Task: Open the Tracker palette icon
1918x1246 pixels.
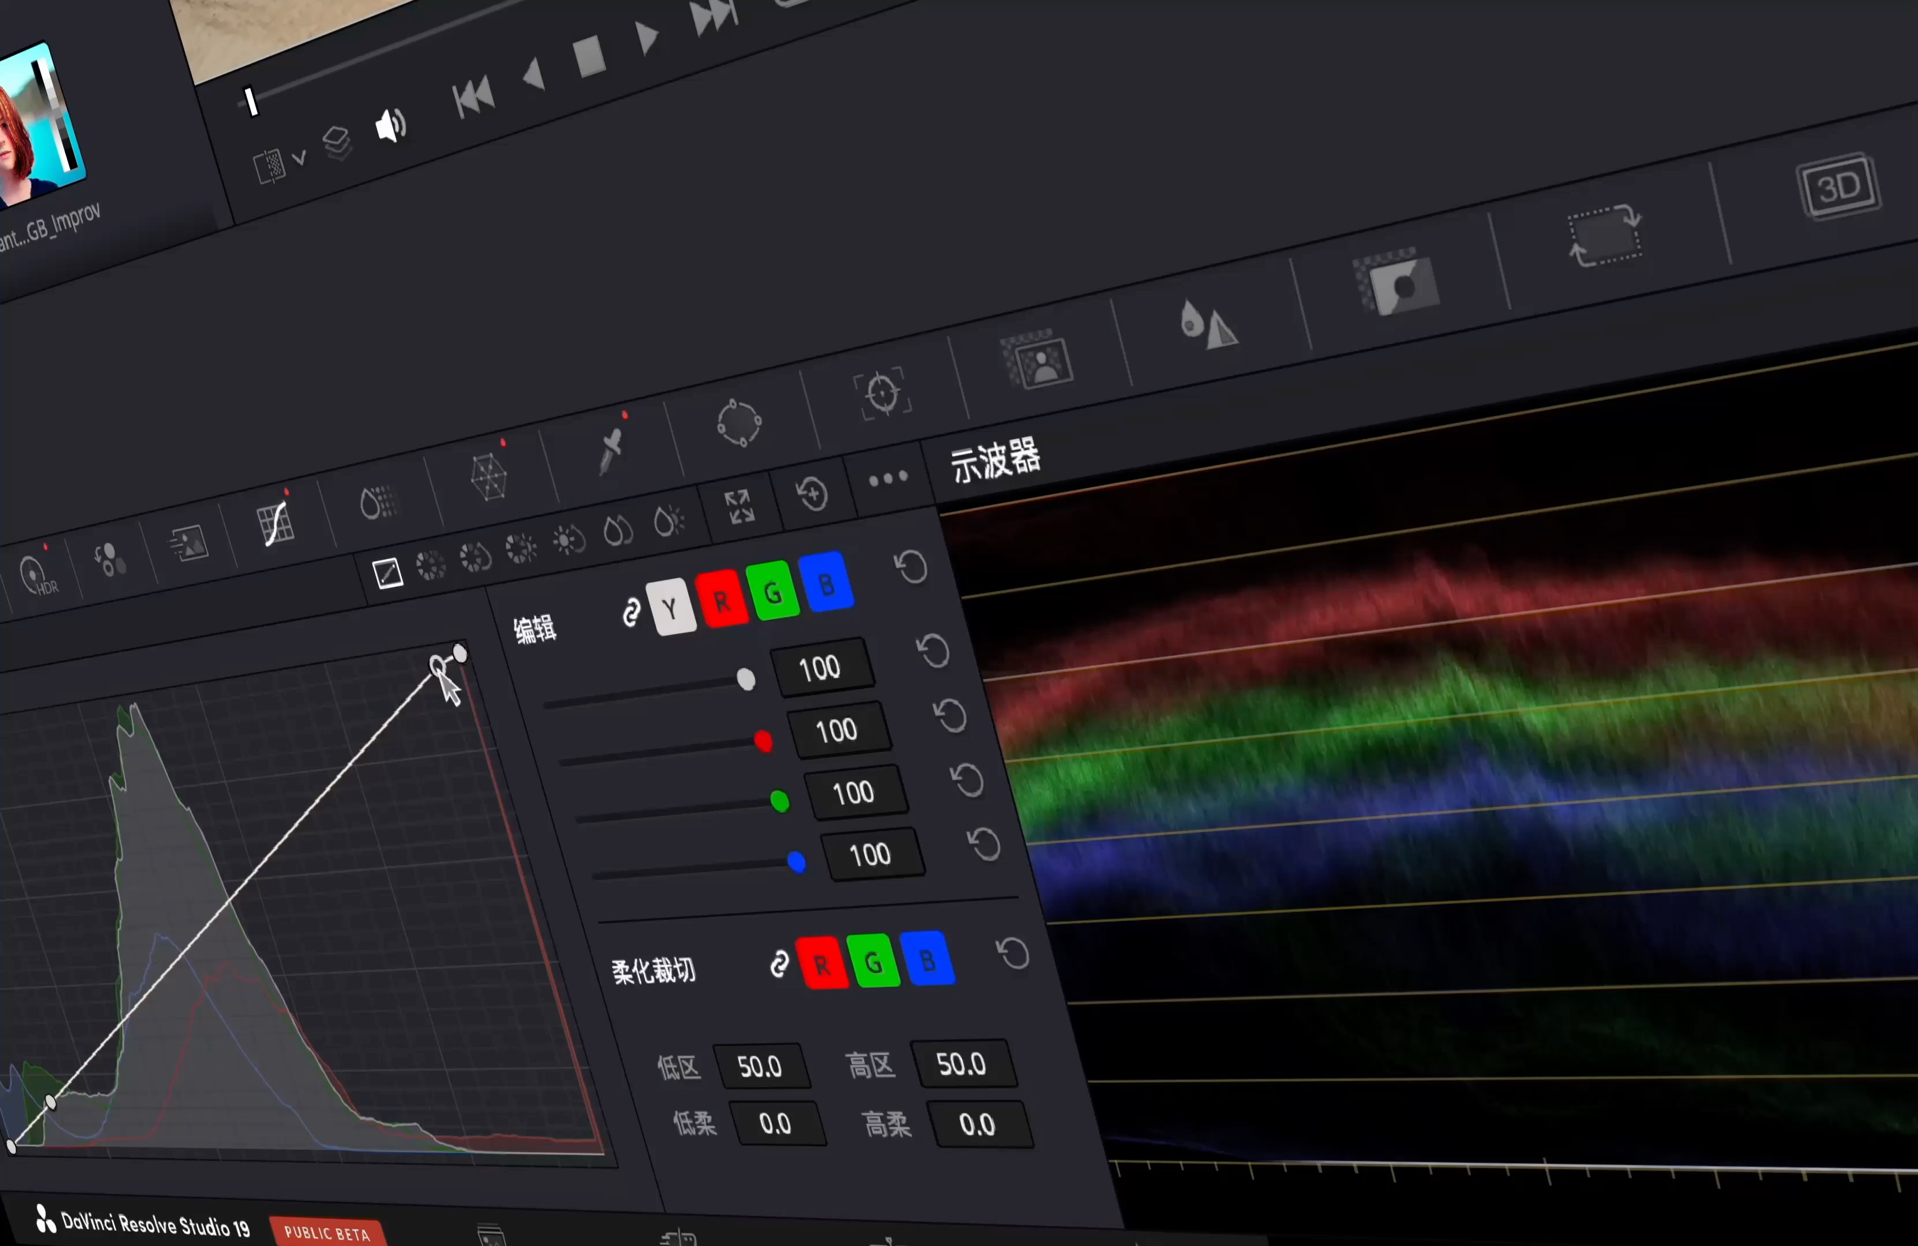Action: 882,393
